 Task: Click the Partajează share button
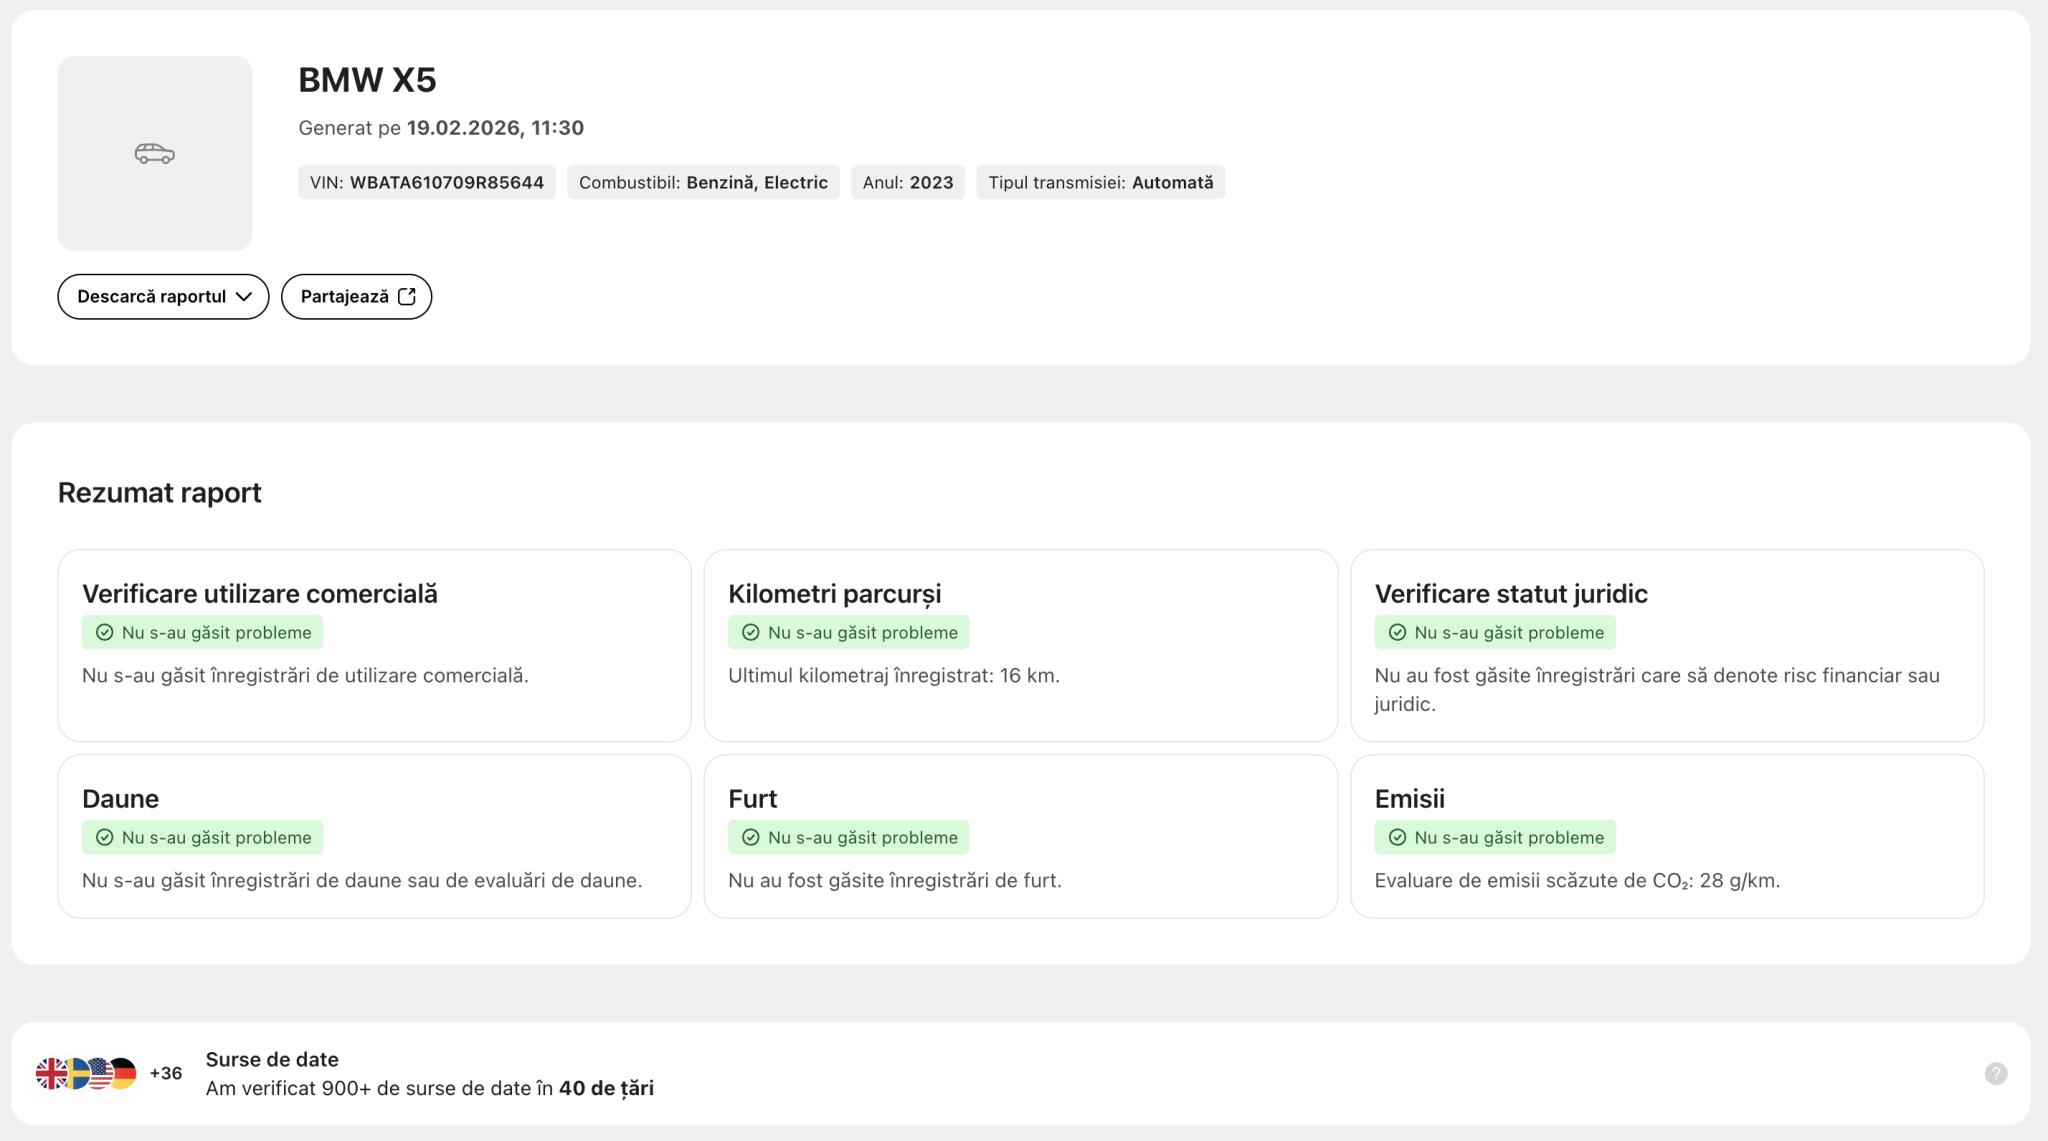click(345, 297)
